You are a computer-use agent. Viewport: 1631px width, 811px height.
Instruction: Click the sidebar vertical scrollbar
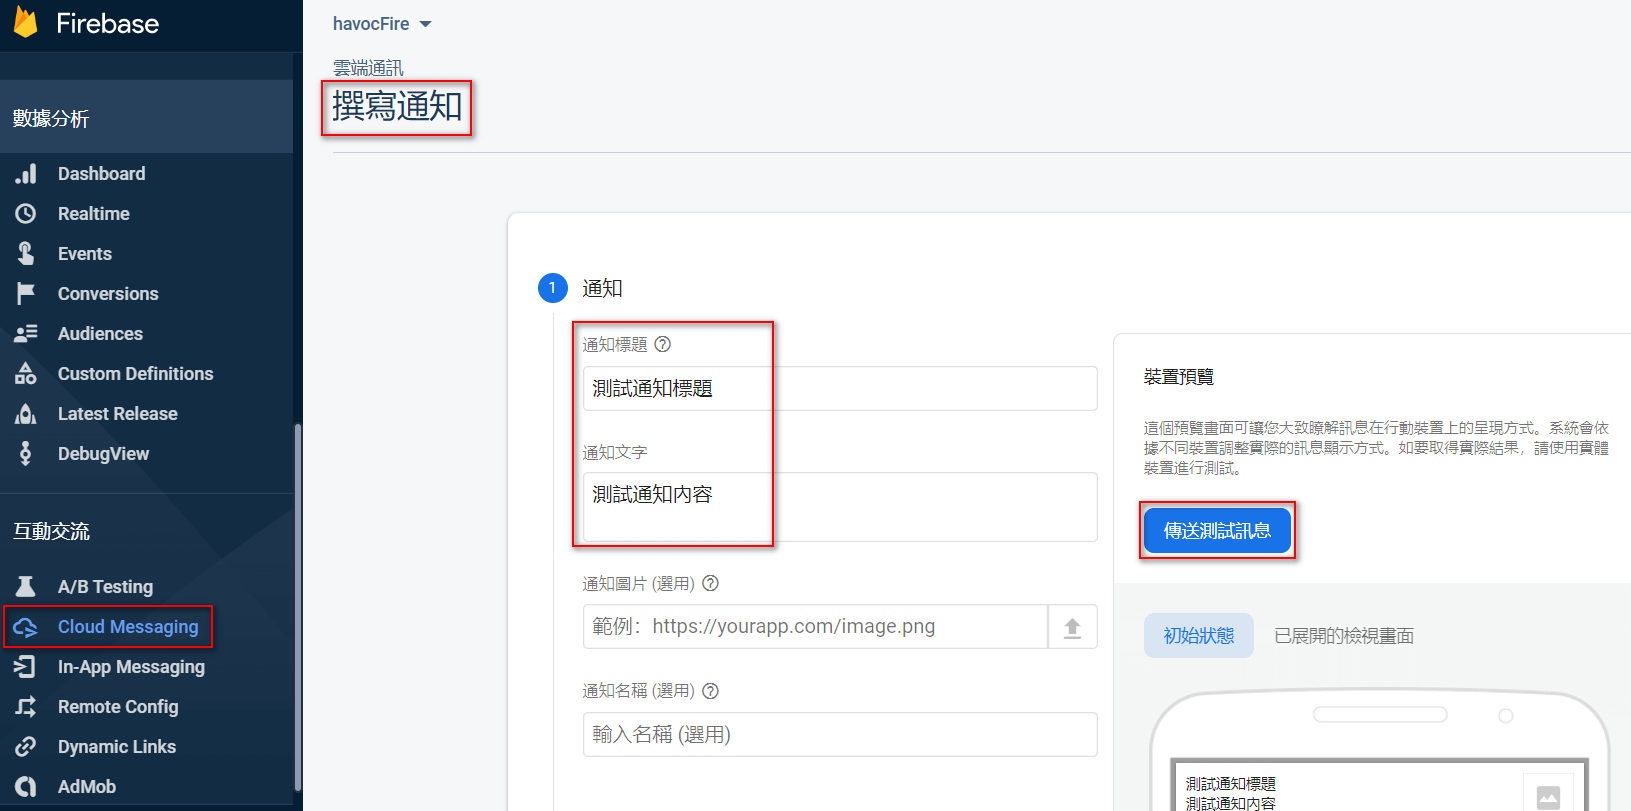point(297,607)
